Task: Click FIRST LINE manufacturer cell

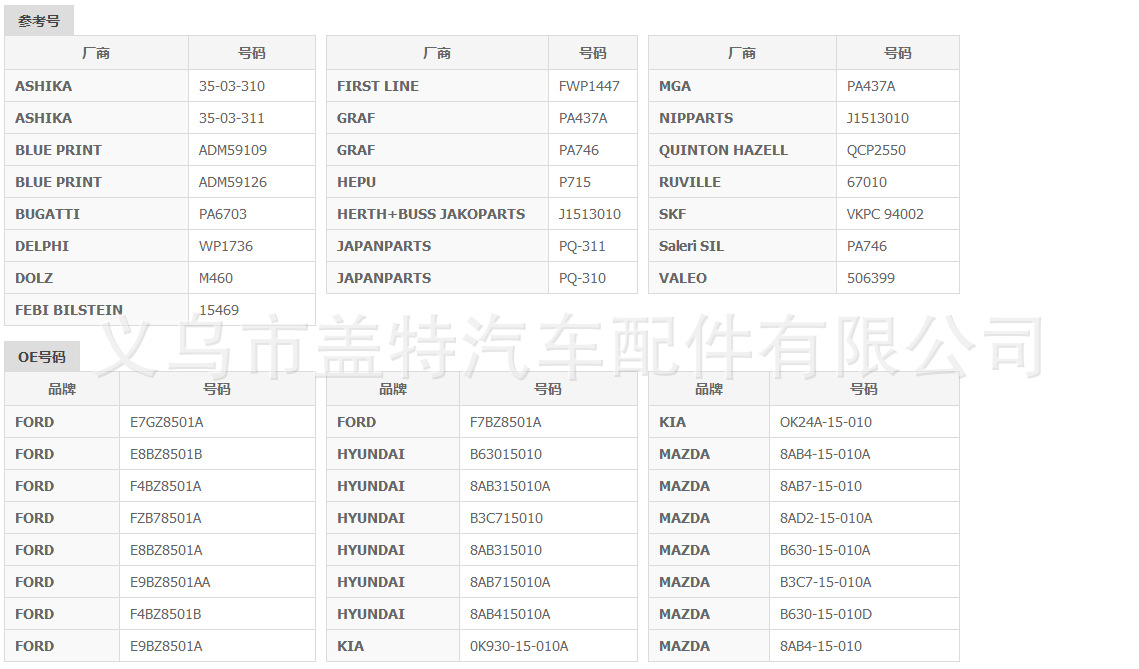Action: point(437,86)
